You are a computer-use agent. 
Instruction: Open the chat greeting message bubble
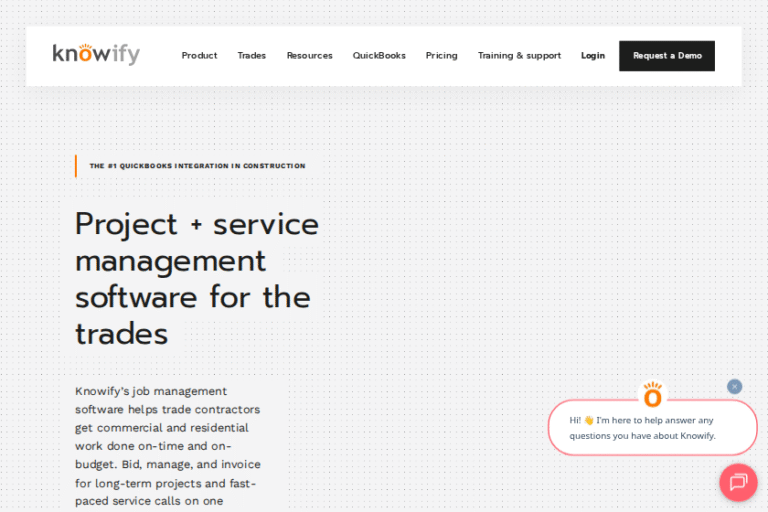click(652, 428)
